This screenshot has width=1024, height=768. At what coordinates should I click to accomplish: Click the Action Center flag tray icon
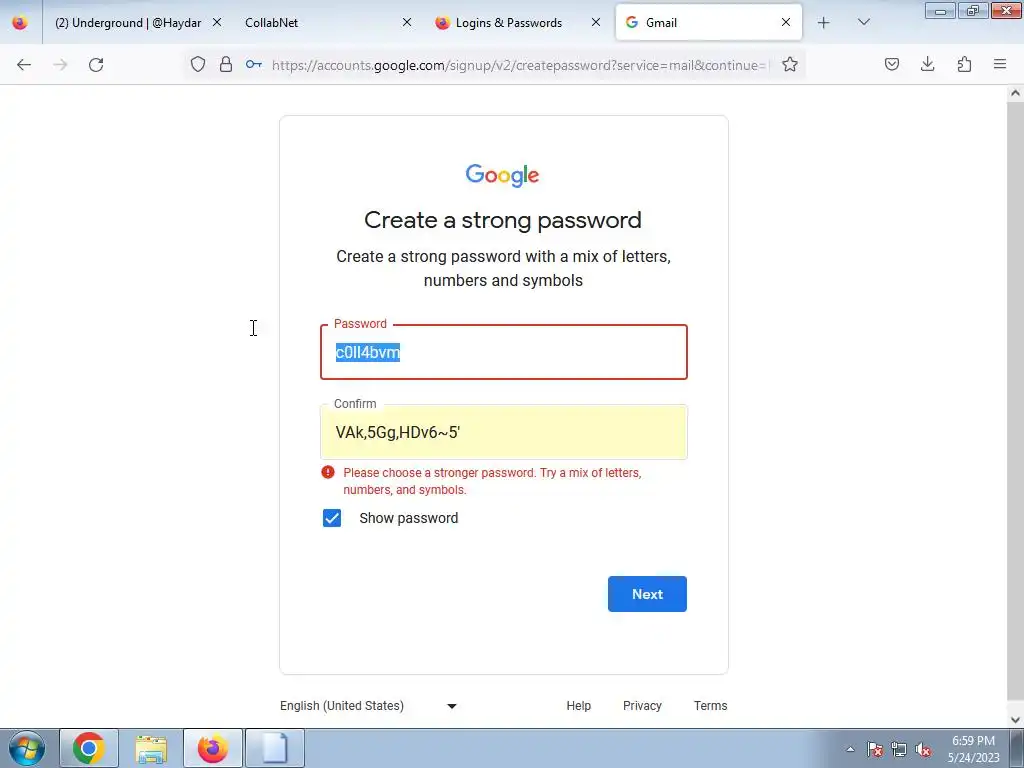875,749
